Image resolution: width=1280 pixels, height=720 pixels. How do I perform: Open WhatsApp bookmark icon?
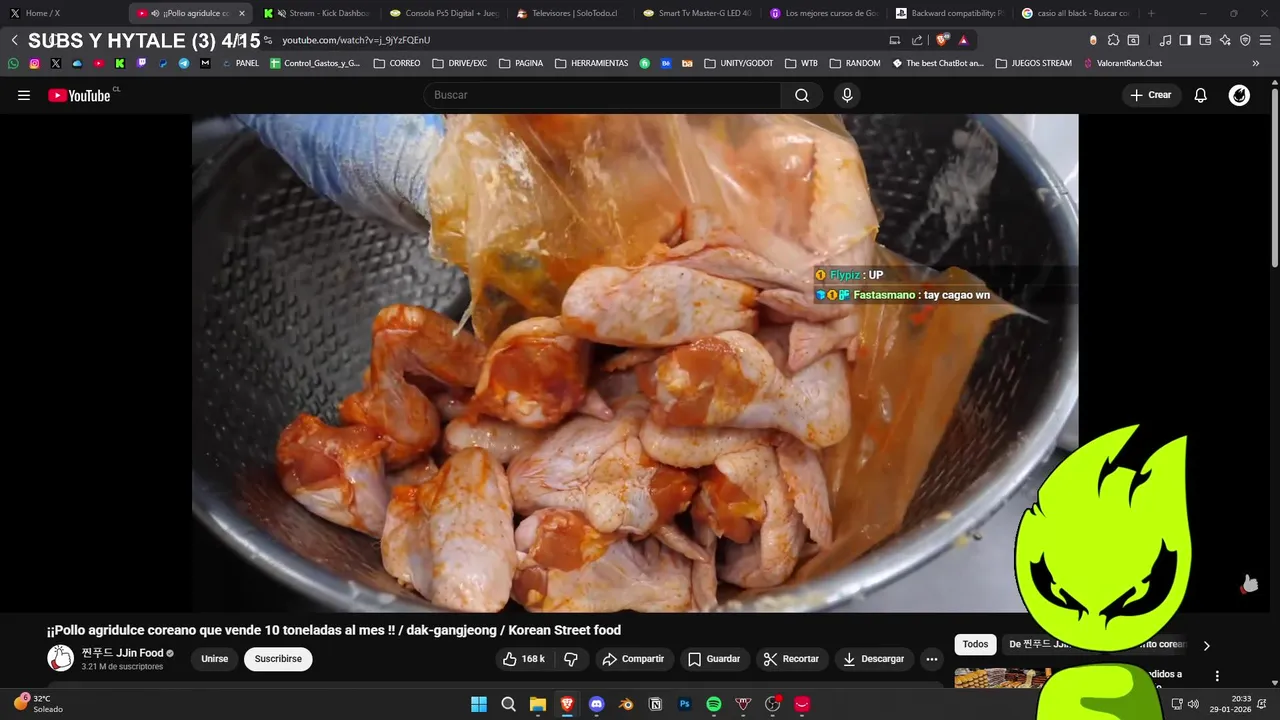click(x=13, y=63)
